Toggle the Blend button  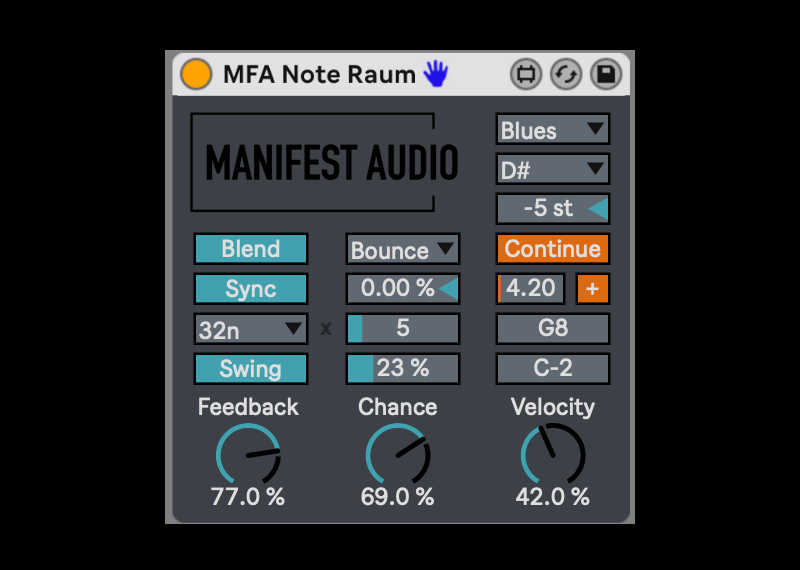pos(251,249)
